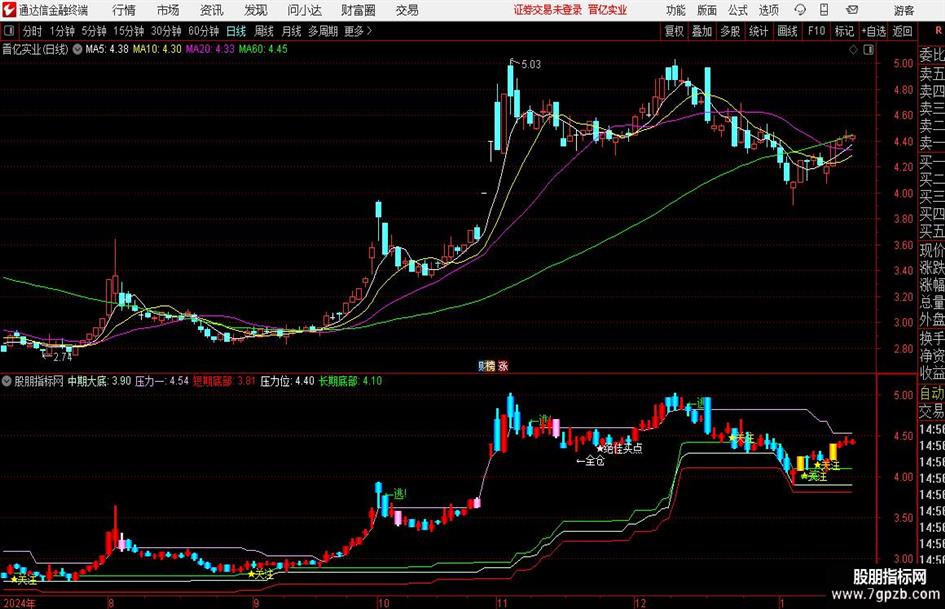Screen dimensions: 945x609
Task: Switch to 周线 weekly period
Action: coord(264,31)
